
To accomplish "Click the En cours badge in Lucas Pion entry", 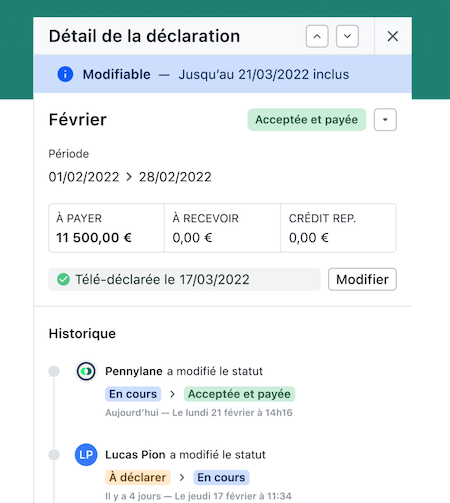I will 221,477.
